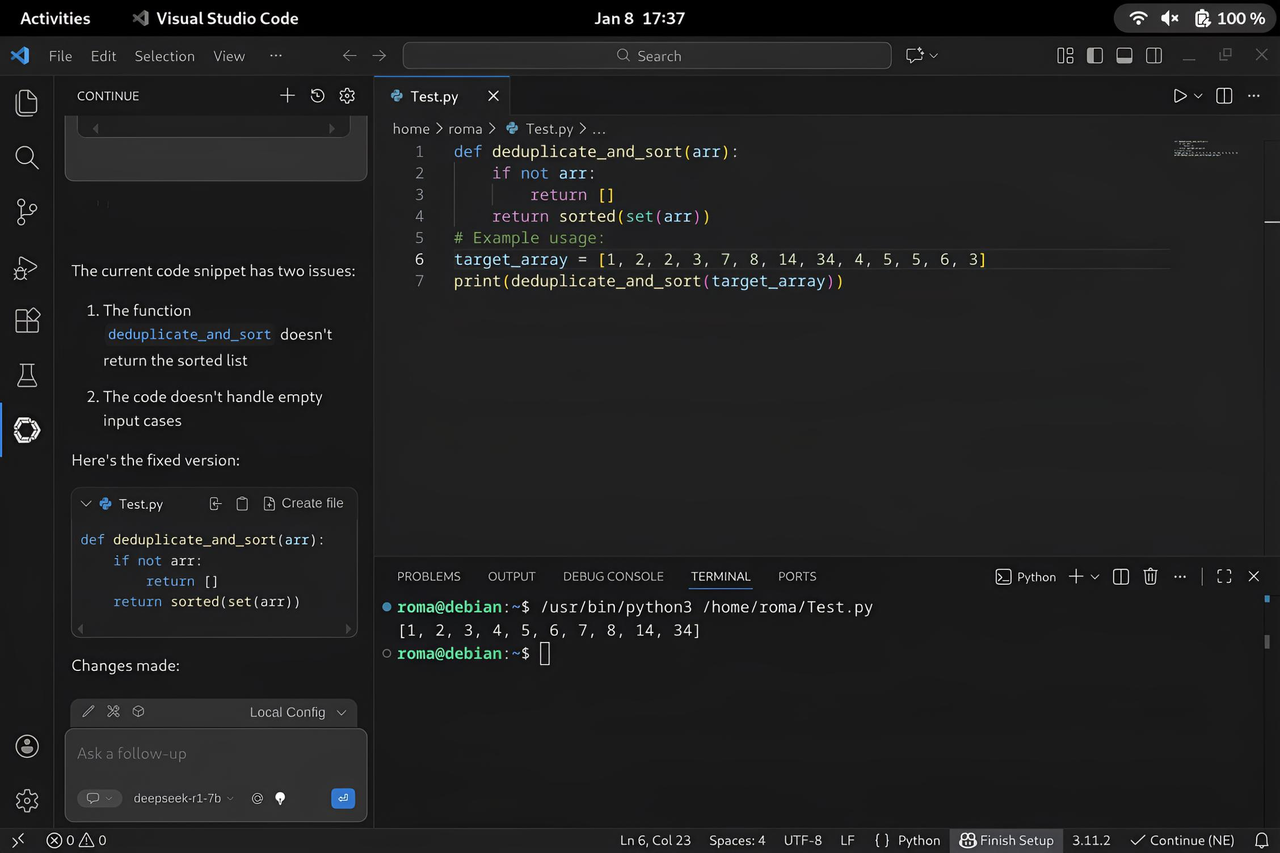Kill terminal with trash icon
Screen dimensions: 1280x853
coord(1151,576)
